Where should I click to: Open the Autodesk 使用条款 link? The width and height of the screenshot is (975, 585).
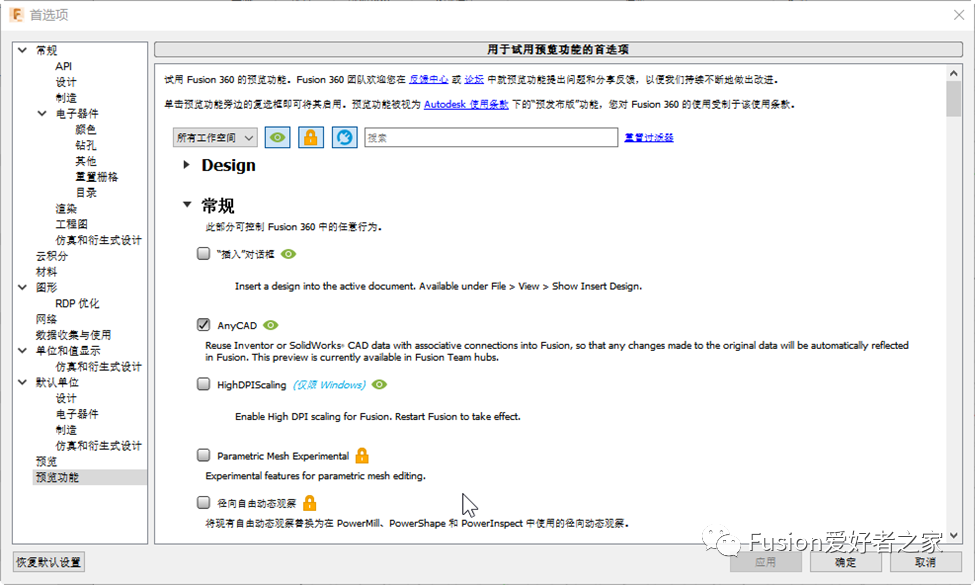point(466,104)
